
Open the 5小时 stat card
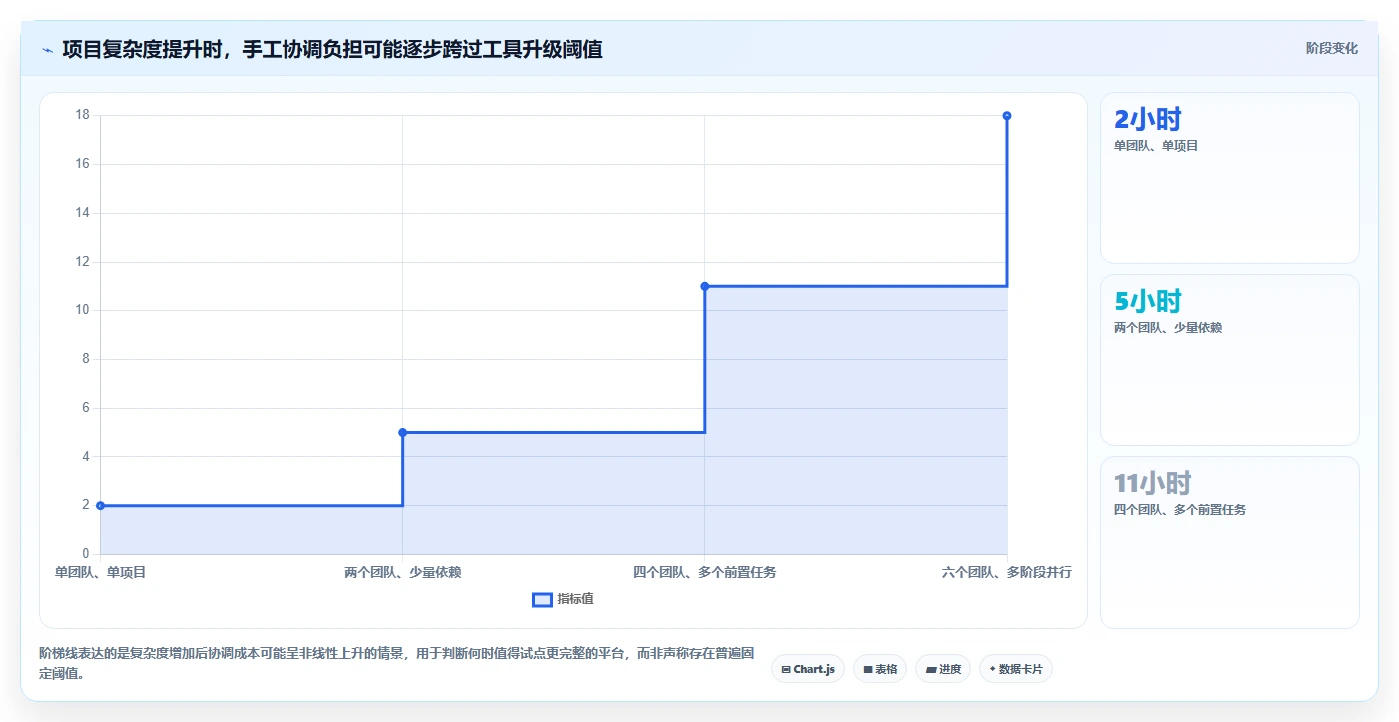point(1229,360)
